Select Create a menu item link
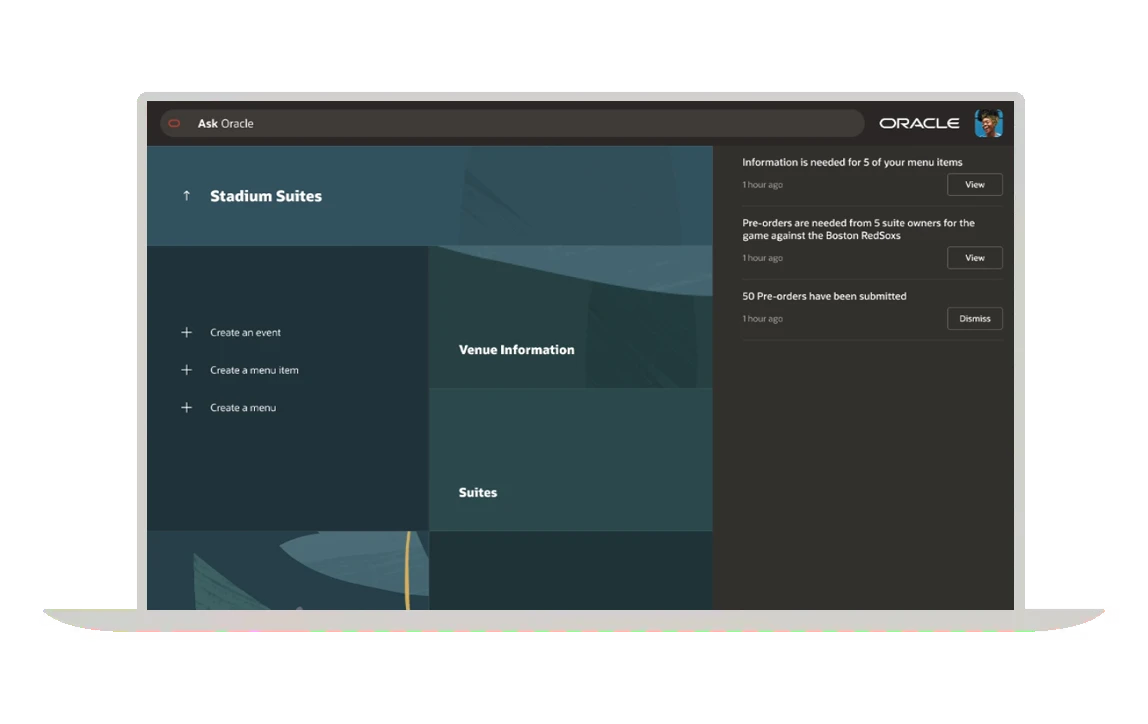This screenshot has height=724, width=1148. click(254, 370)
